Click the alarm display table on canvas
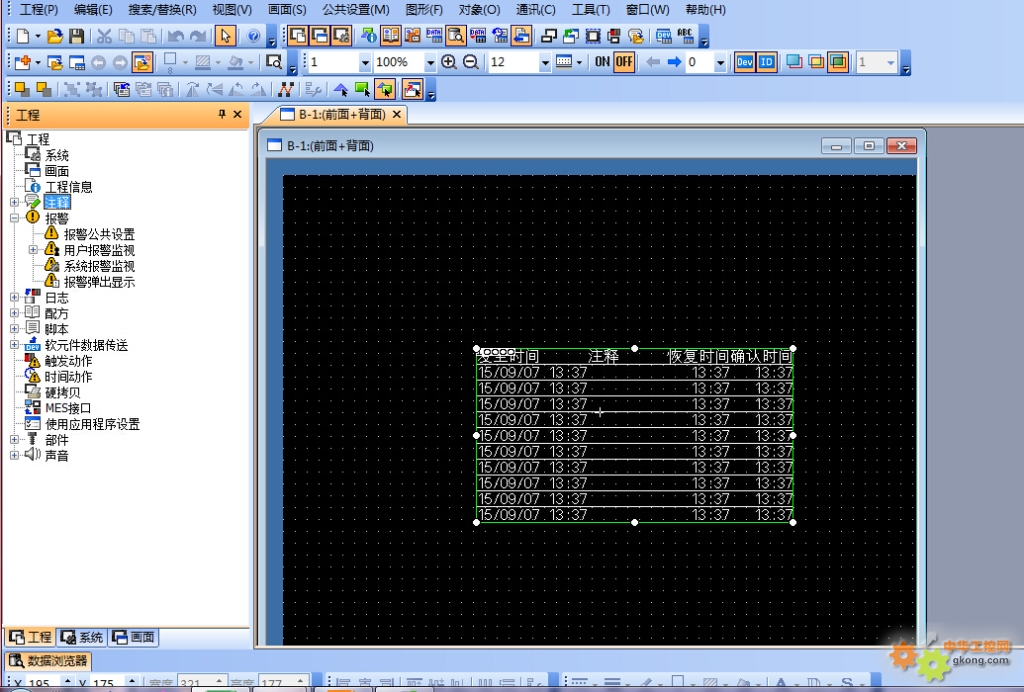This screenshot has height=692, width=1024. pos(634,436)
